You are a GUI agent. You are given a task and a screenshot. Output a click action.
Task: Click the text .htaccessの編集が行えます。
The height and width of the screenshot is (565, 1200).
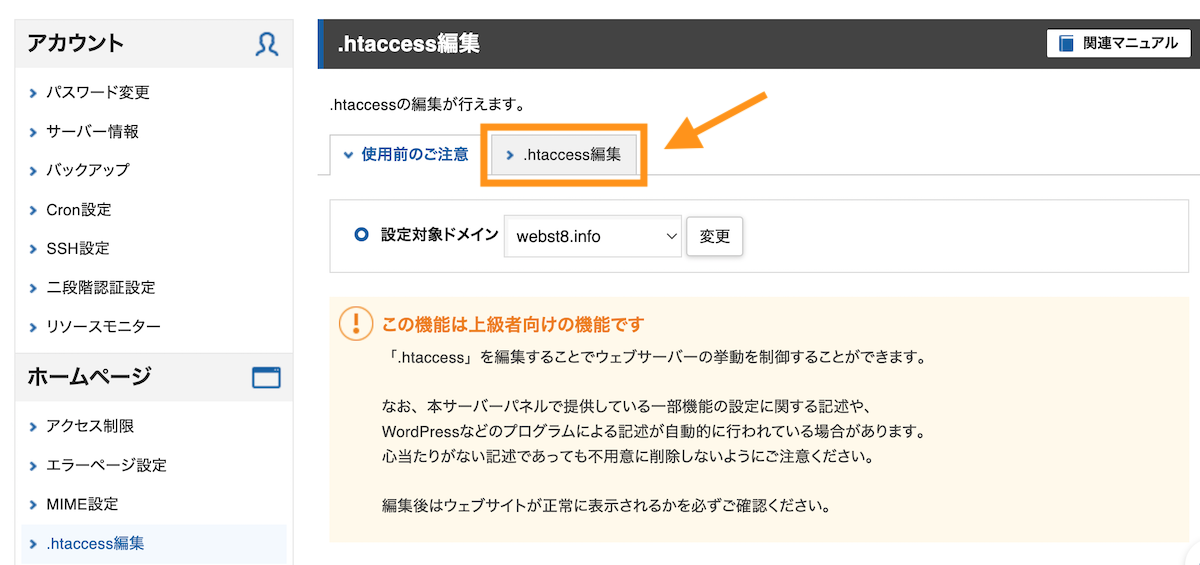(x=428, y=104)
